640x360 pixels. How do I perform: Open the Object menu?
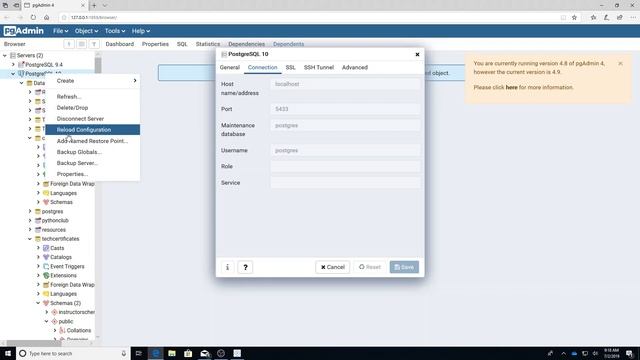click(x=86, y=31)
